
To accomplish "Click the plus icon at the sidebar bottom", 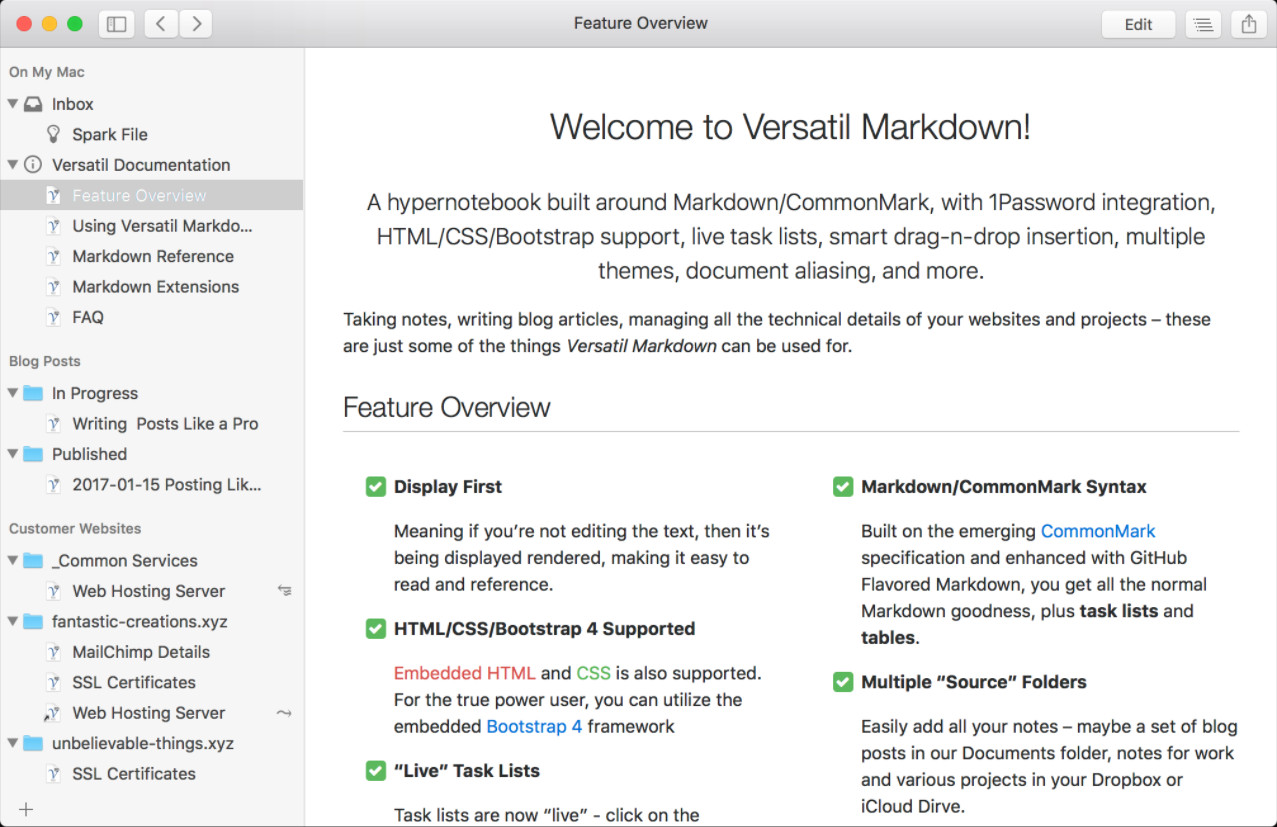I will pyautogui.click(x=26, y=809).
